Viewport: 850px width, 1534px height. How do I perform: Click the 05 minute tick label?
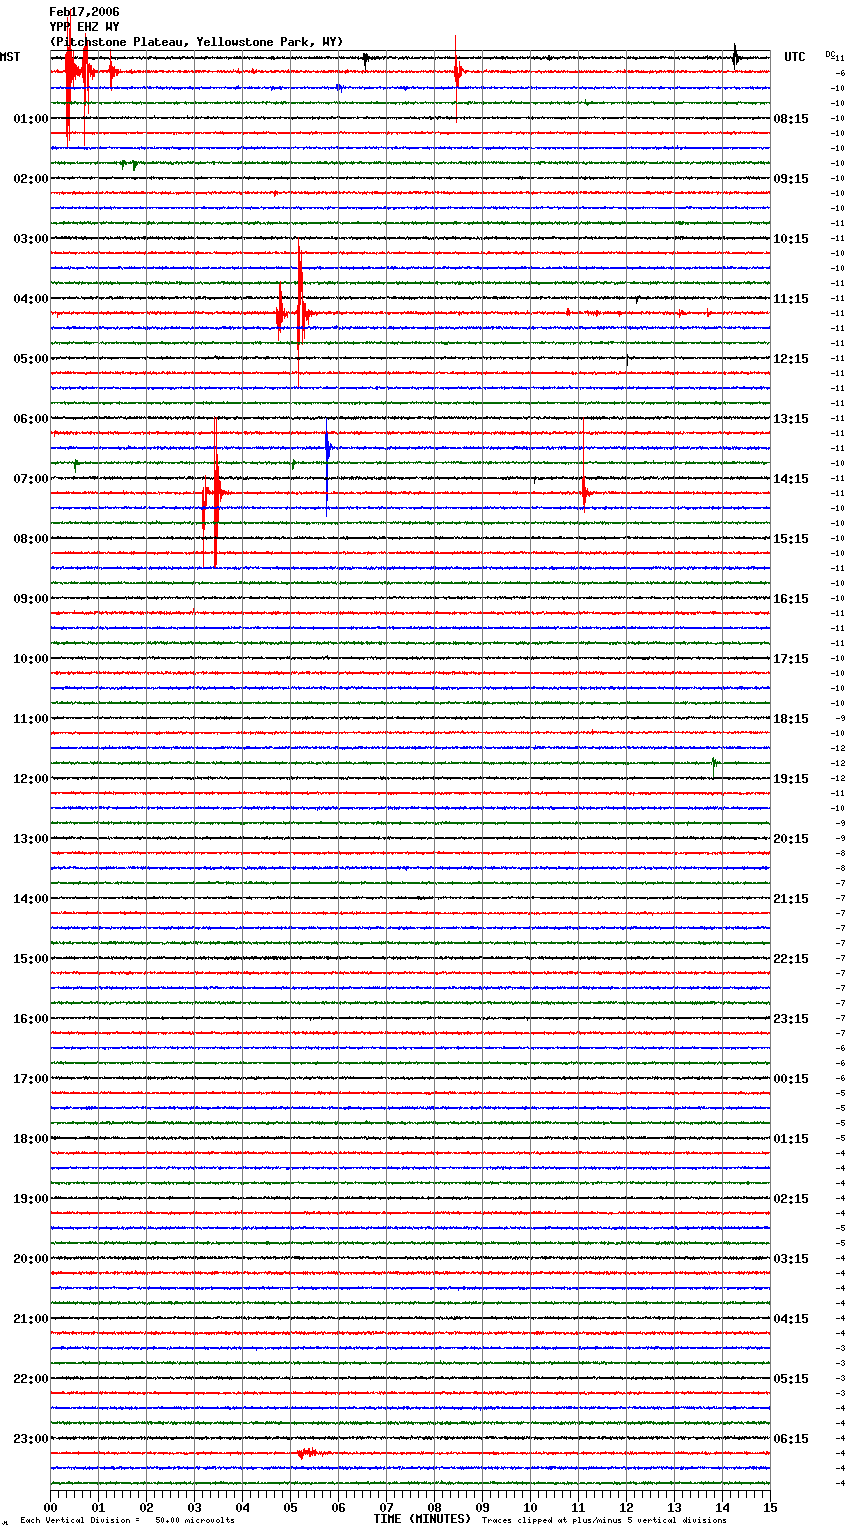290,1507
